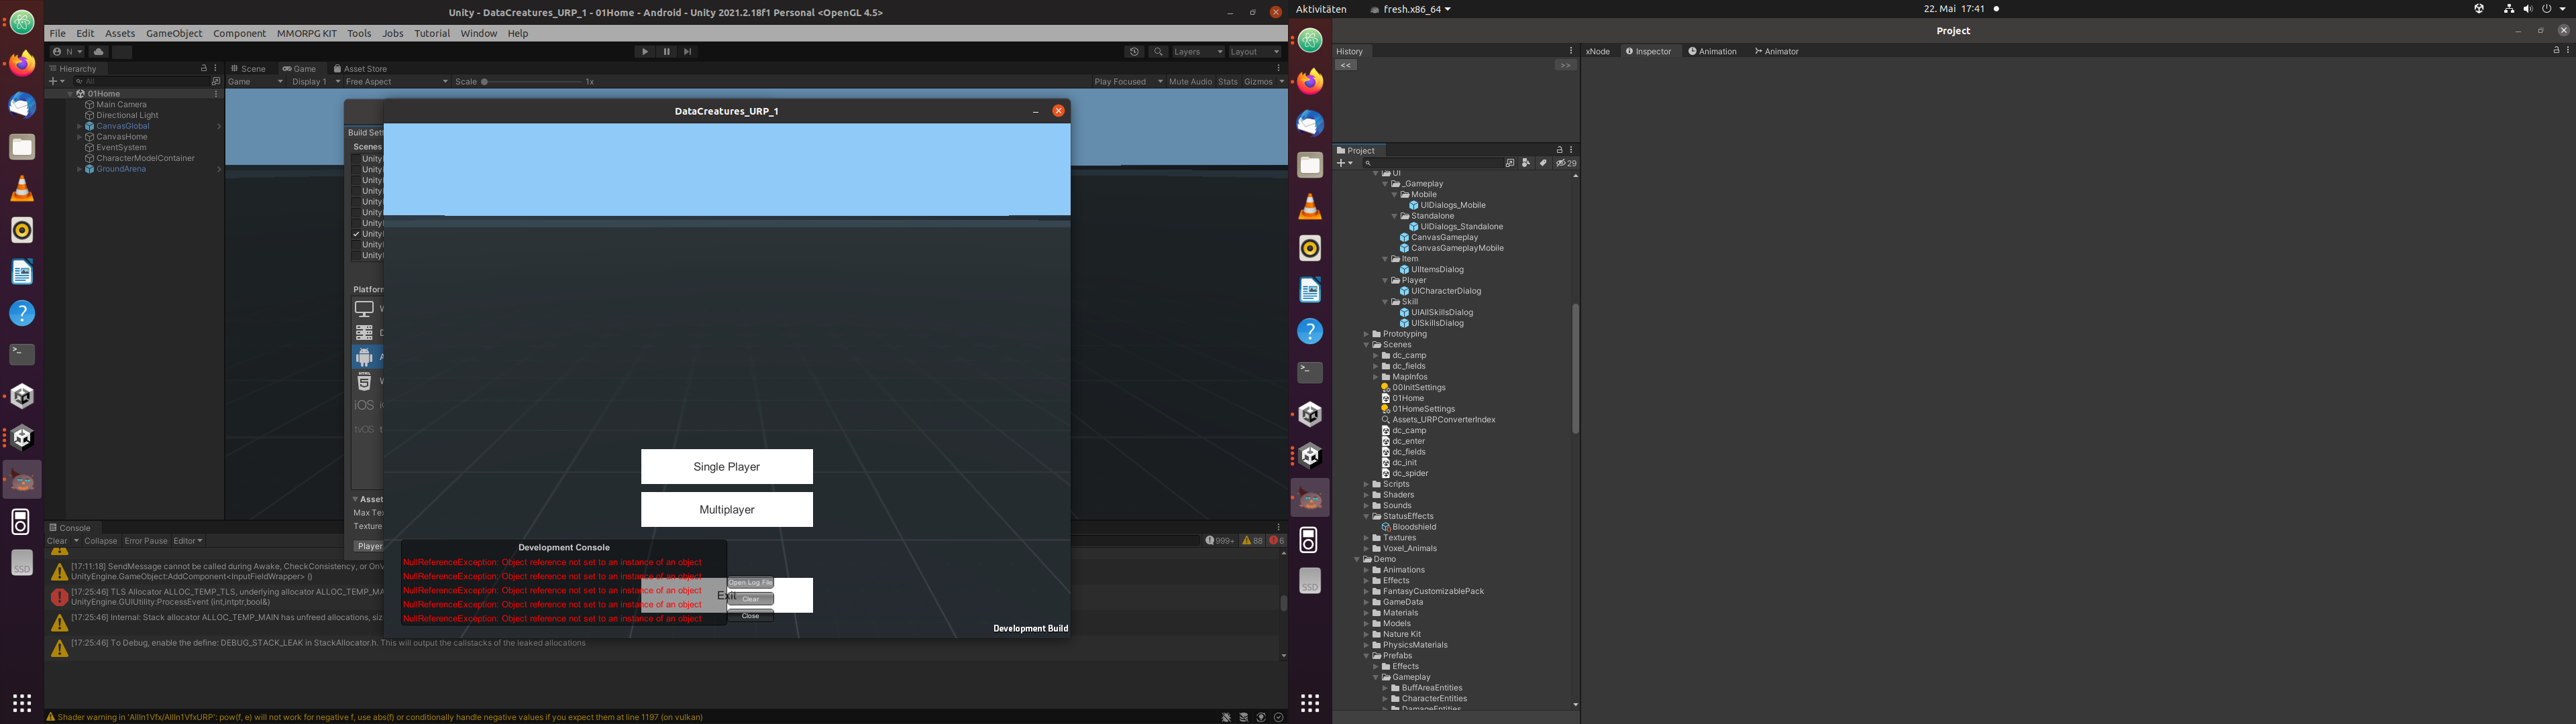Viewport: 2576px width, 724px height.
Task: Click the Game view Scale slider handle
Action: tap(485, 82)
